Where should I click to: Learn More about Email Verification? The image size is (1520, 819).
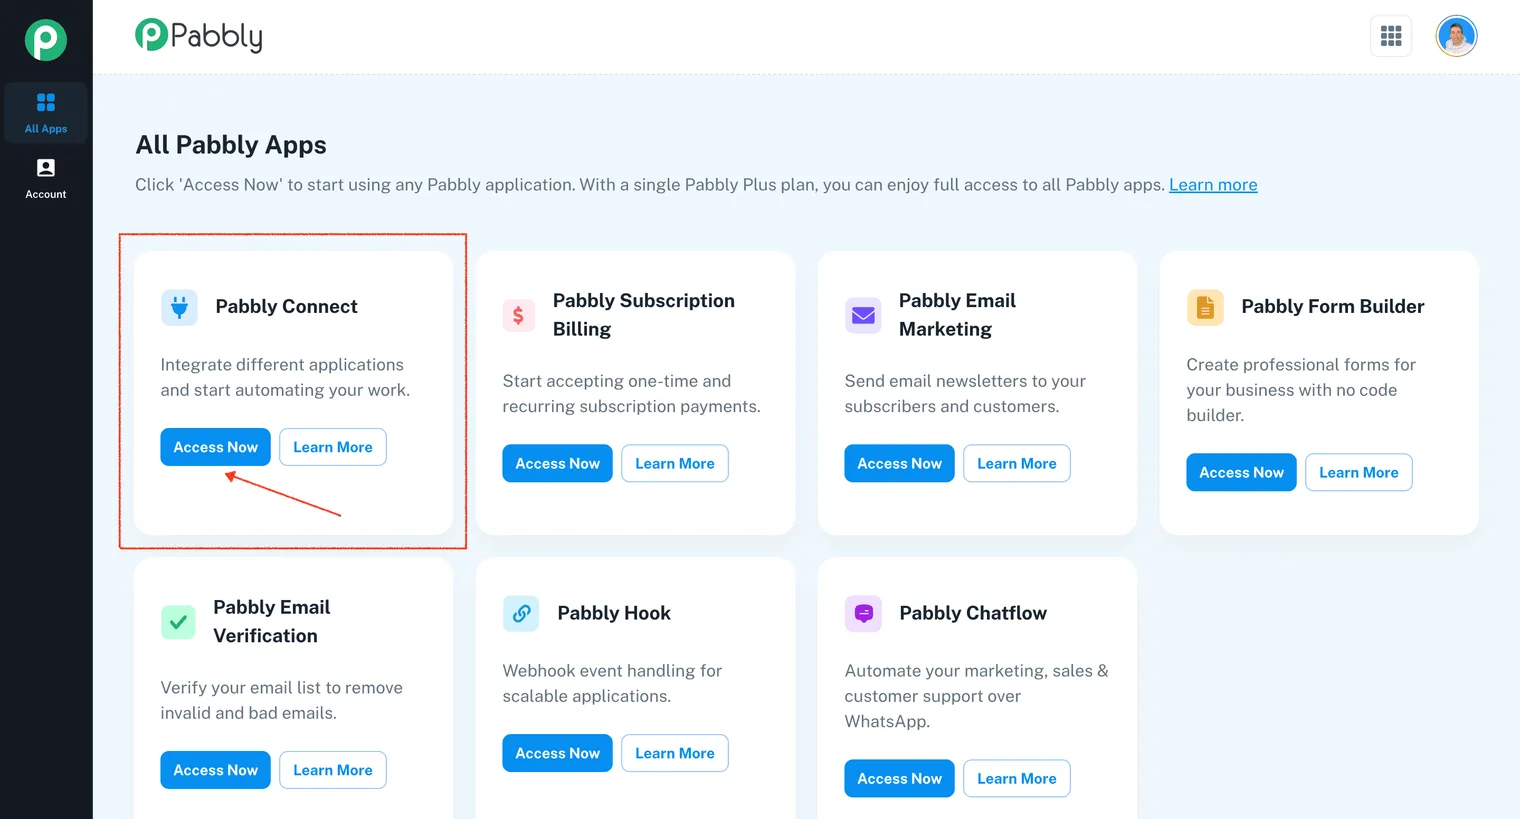tap(333, 770)
